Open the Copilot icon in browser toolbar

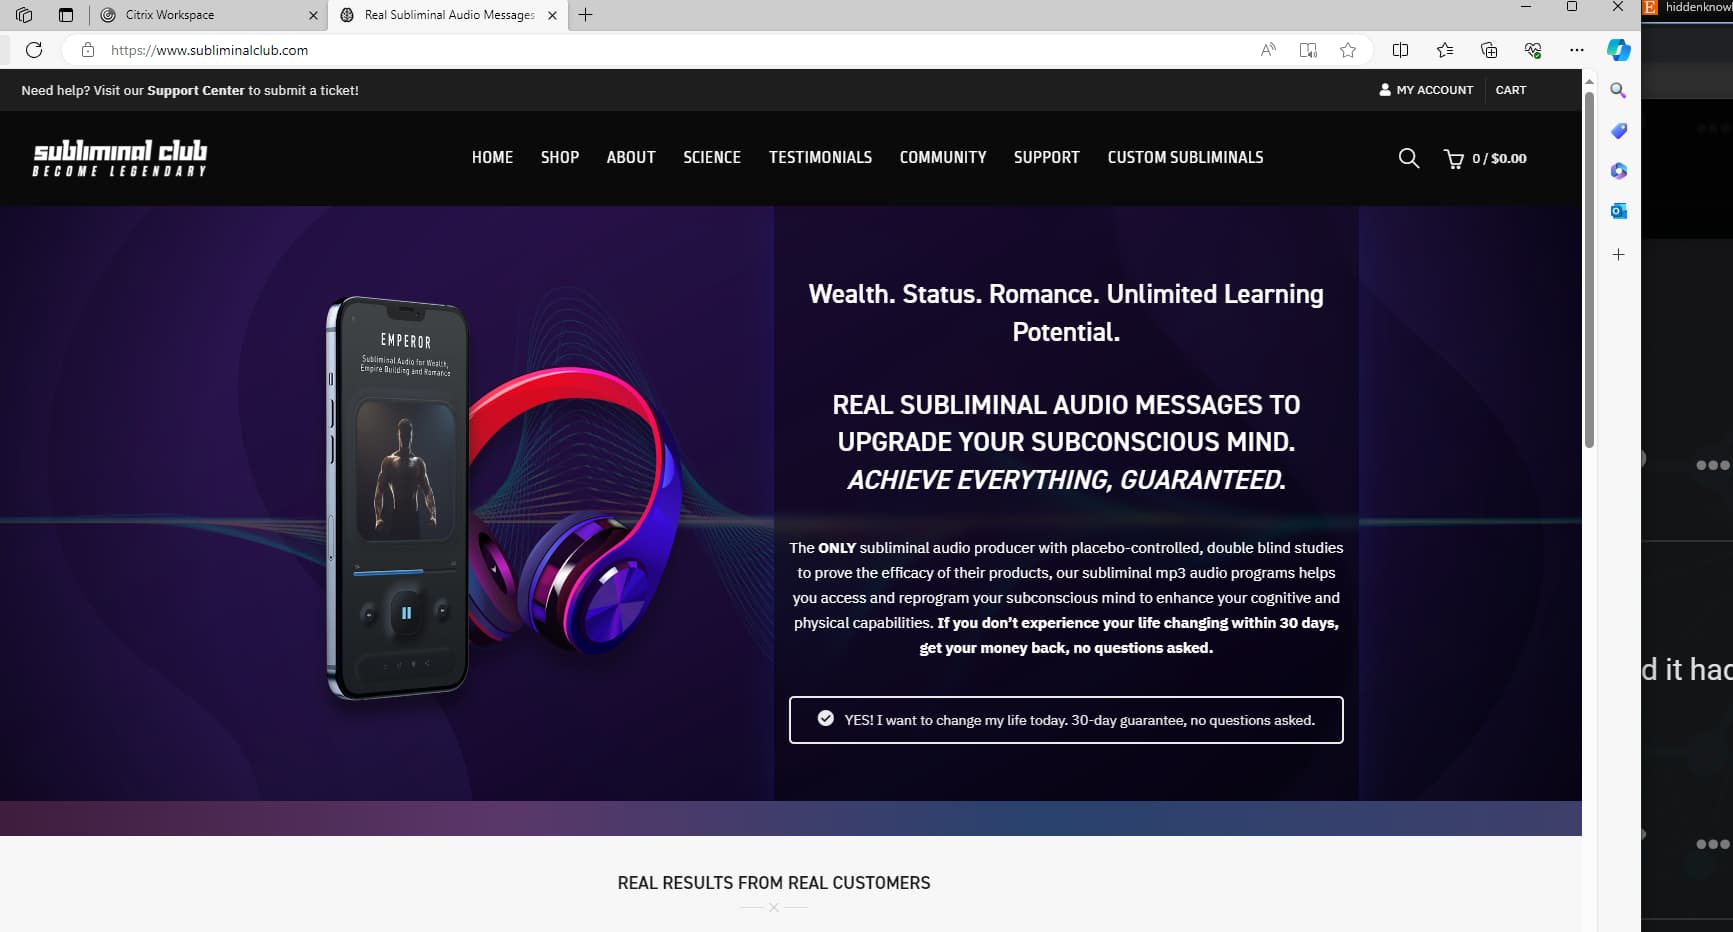pyautogui.click(x=1618, y=50)
